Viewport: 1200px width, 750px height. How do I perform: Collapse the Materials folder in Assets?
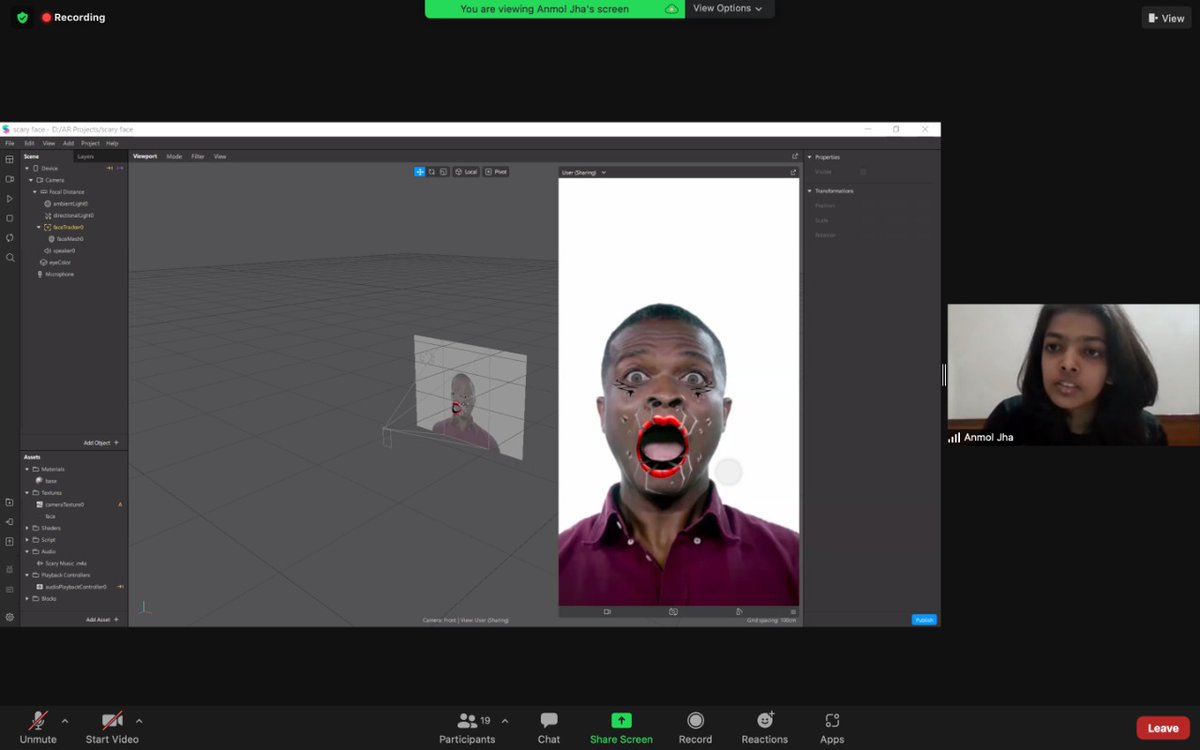coord(27,469)
